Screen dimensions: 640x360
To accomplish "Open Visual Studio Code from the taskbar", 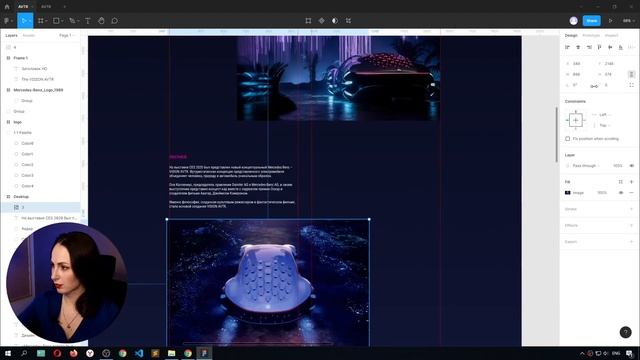I will (x=139, y=353).
